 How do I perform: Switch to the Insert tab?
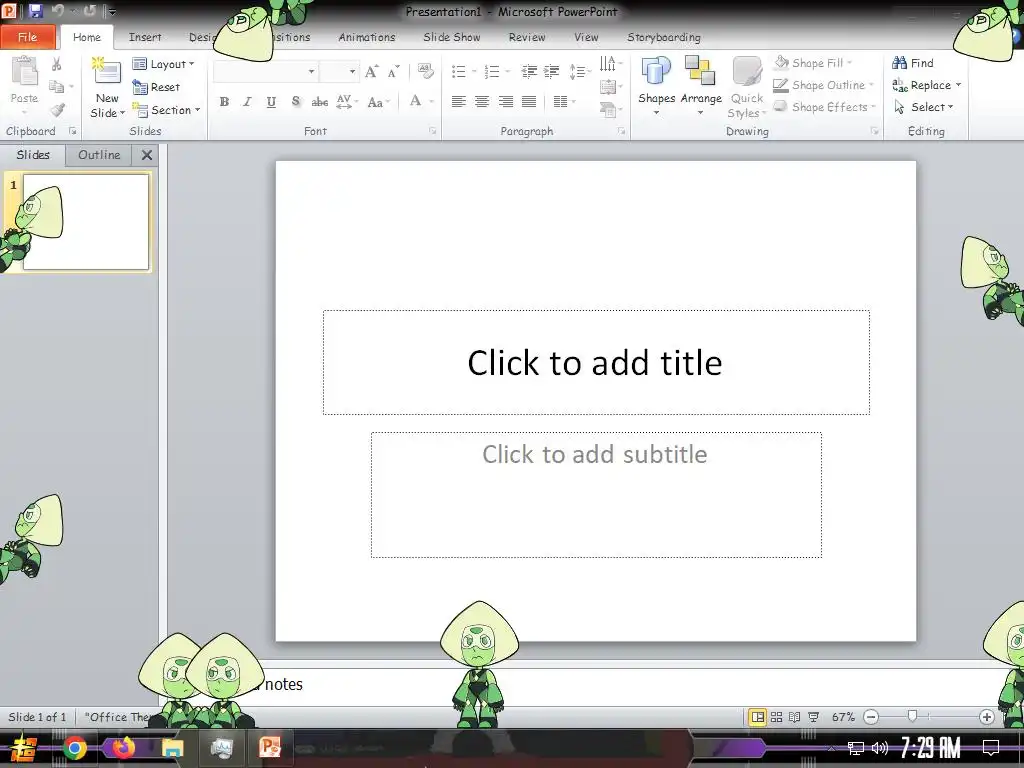tap(145, 37)
